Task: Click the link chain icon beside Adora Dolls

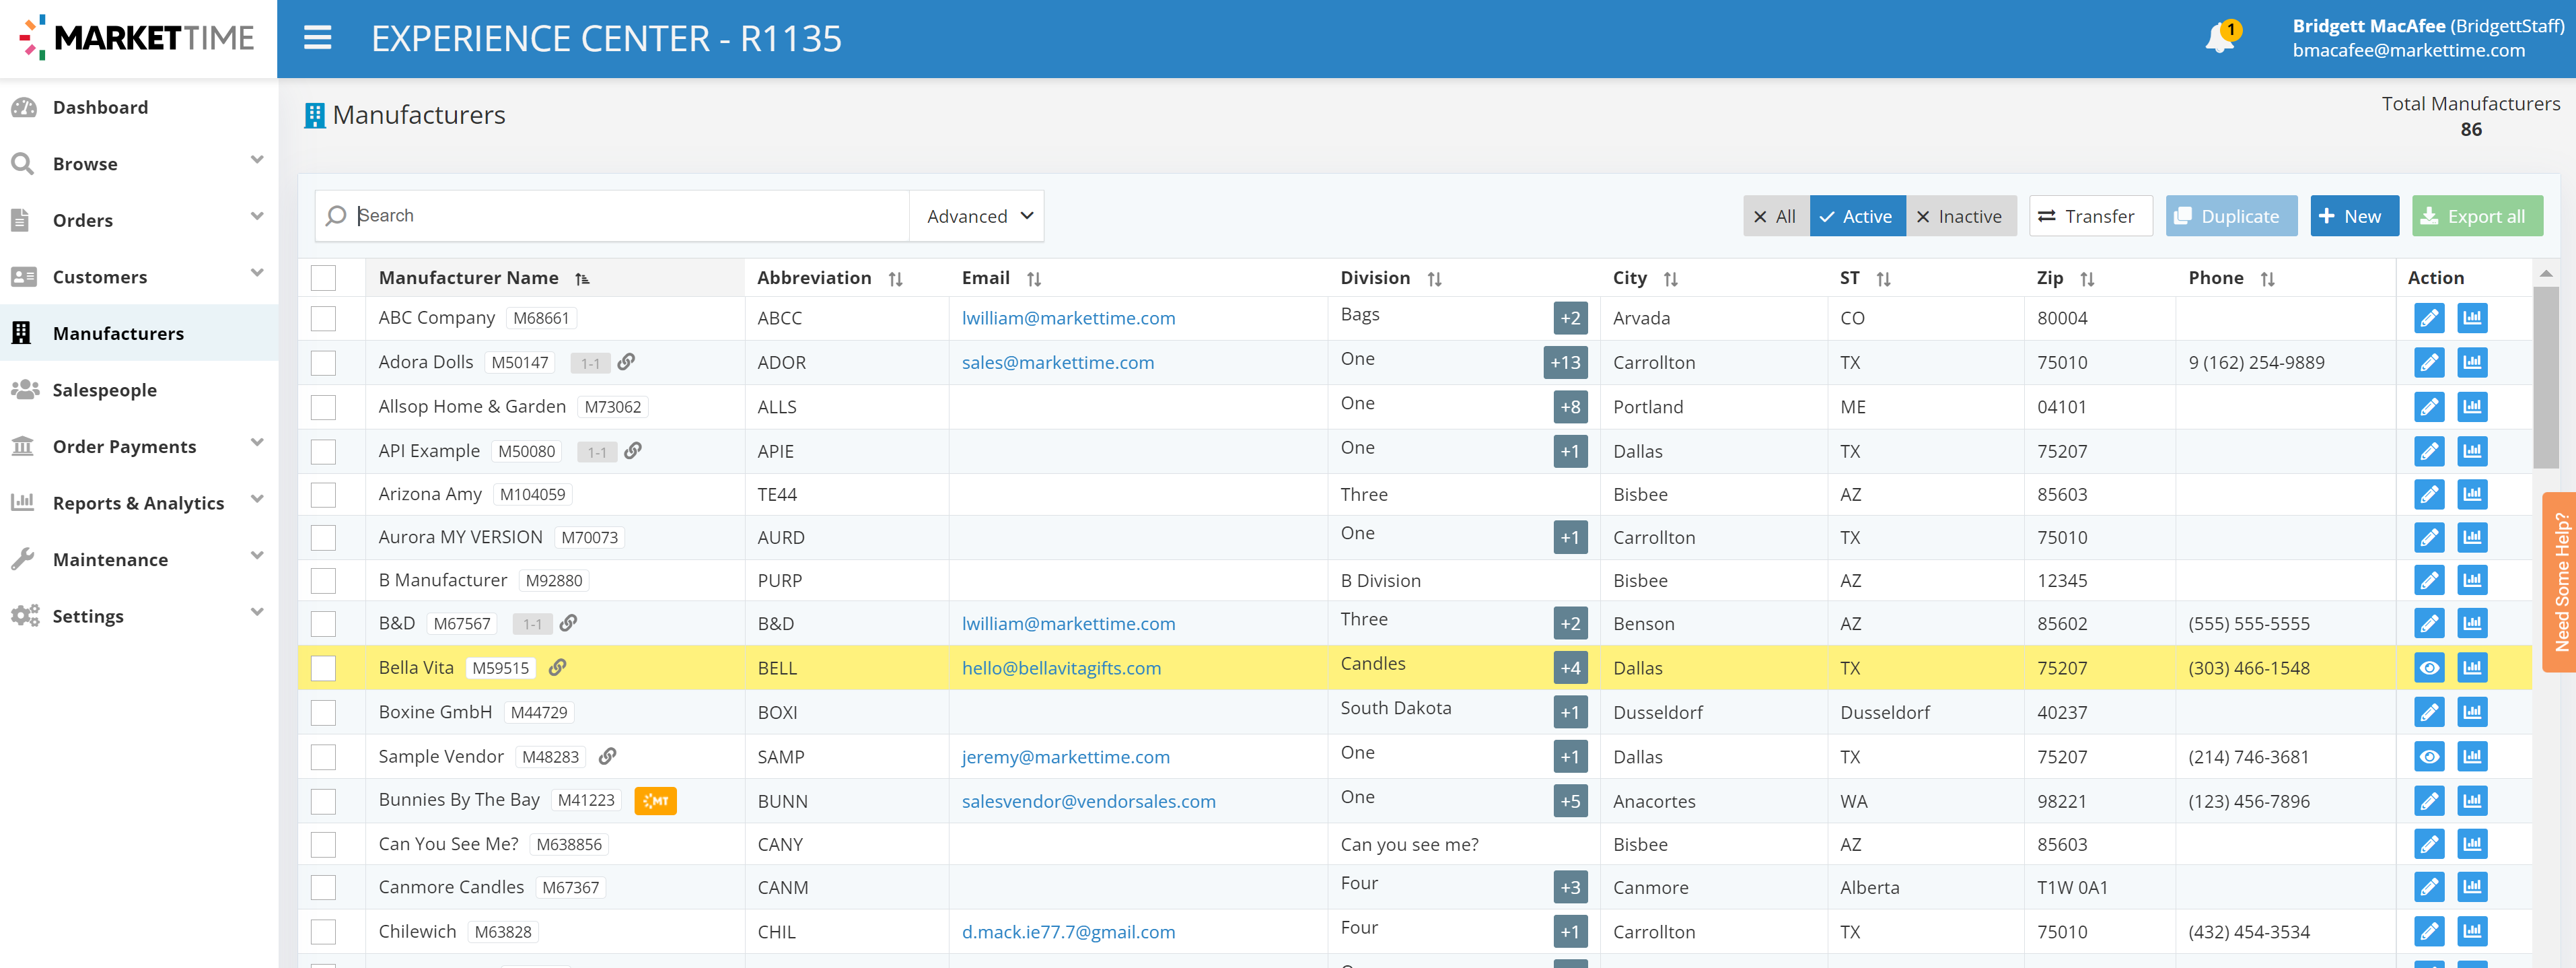Action: click(x=626, y=361)
